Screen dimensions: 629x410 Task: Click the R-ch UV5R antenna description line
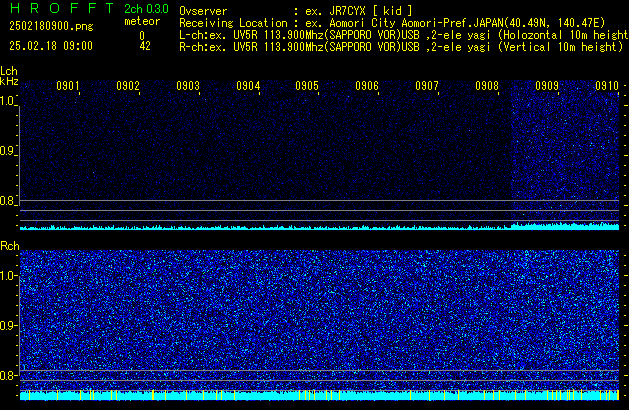click(401, 47)
